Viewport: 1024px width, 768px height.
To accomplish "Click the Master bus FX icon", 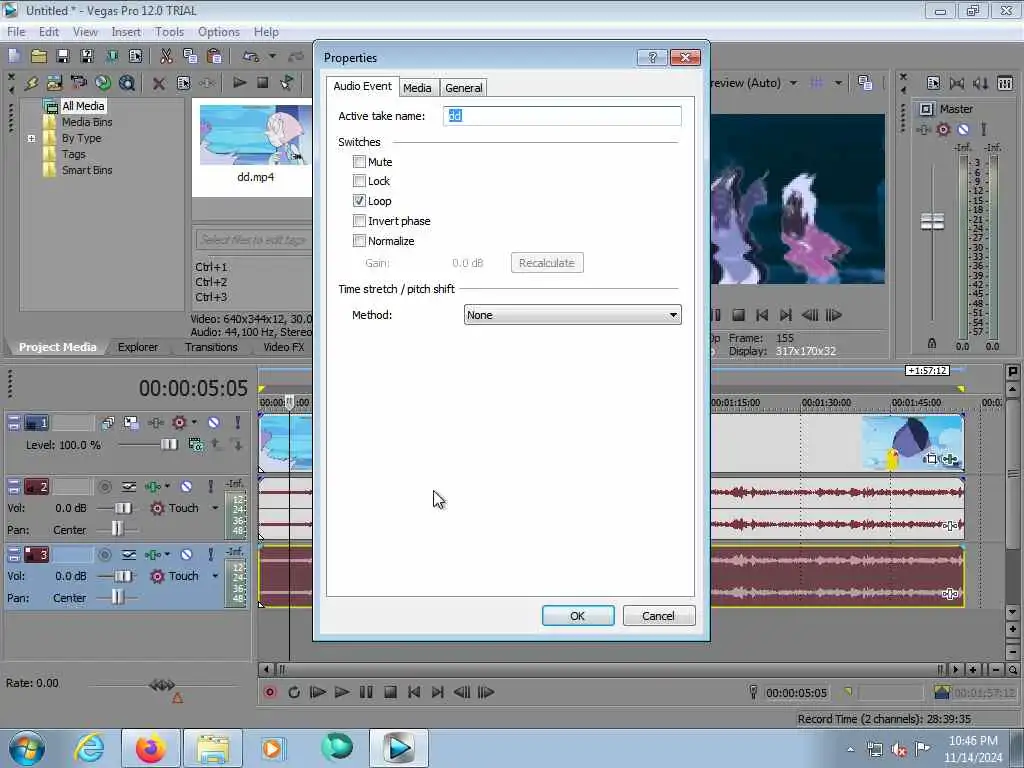I will point(923,129).
